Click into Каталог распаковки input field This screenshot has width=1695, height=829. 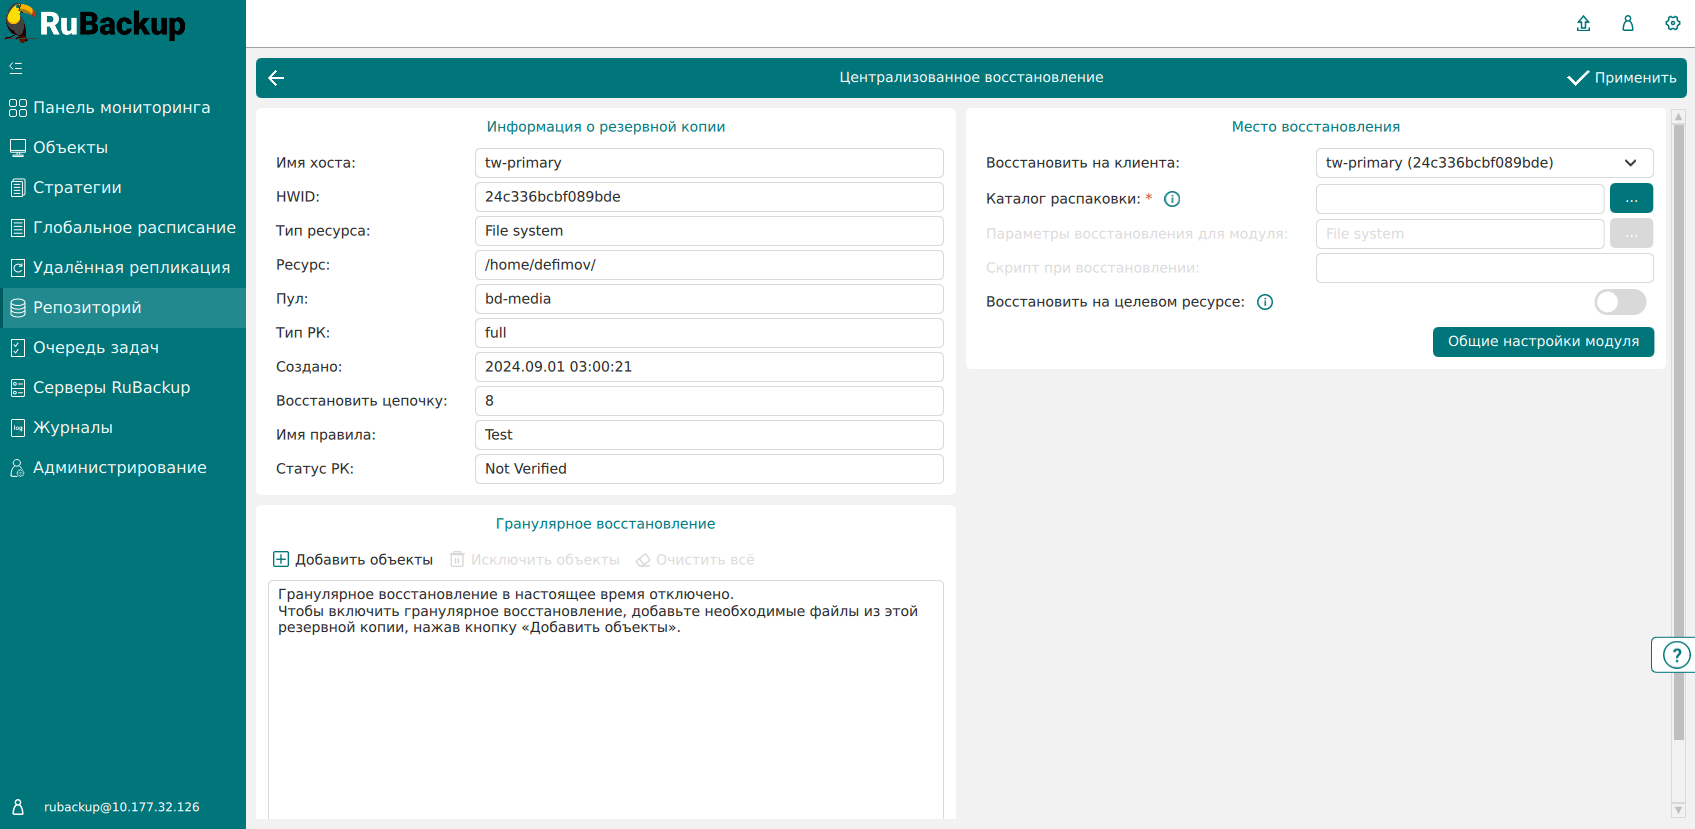point(1459,199)
